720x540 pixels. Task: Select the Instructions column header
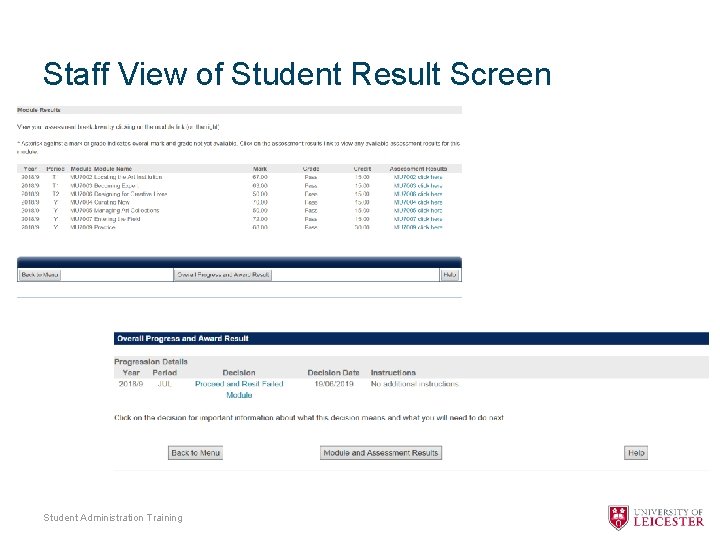pyautogui.click(x=393, y=373)
